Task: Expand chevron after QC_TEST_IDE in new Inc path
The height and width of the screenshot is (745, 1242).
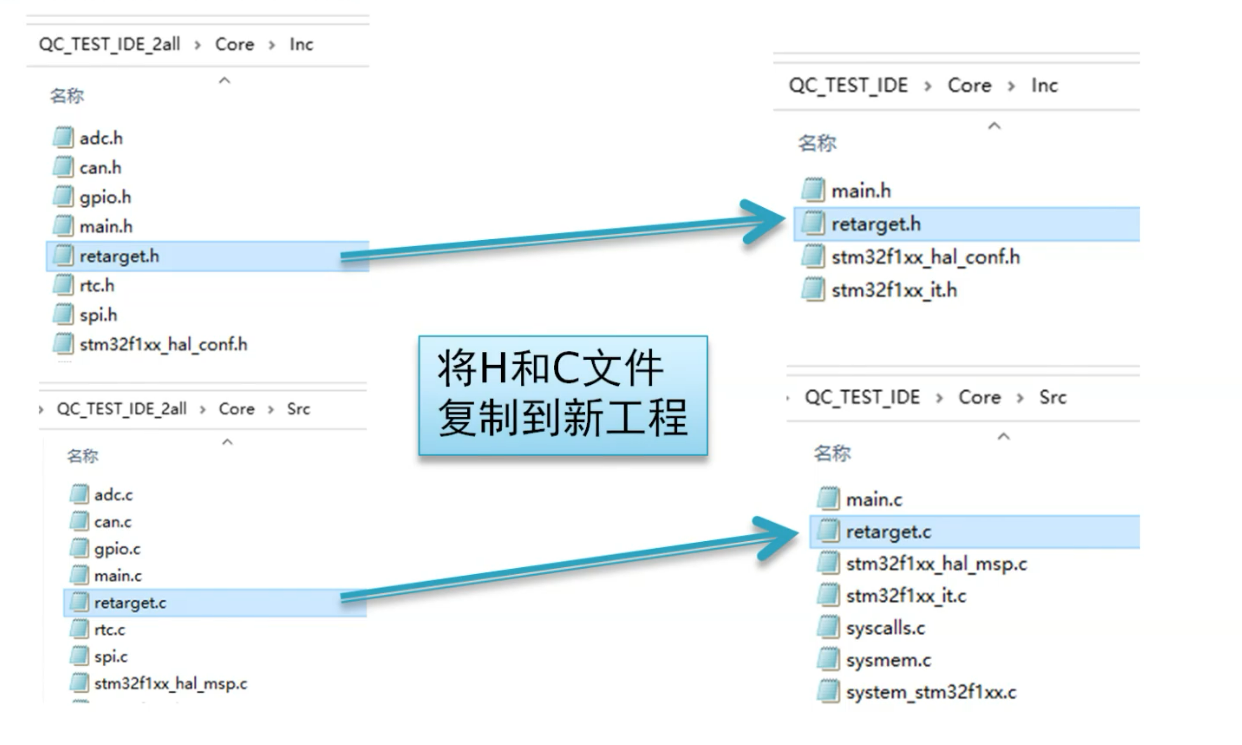Action: click(x=928, y=86)
